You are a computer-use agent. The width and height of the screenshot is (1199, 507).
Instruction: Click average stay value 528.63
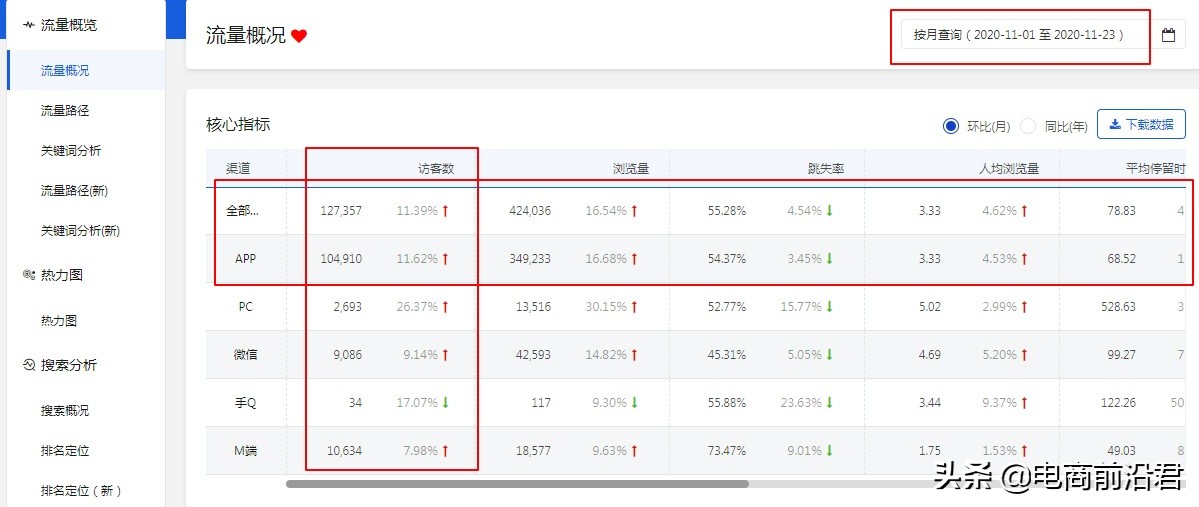[1118, 307]
